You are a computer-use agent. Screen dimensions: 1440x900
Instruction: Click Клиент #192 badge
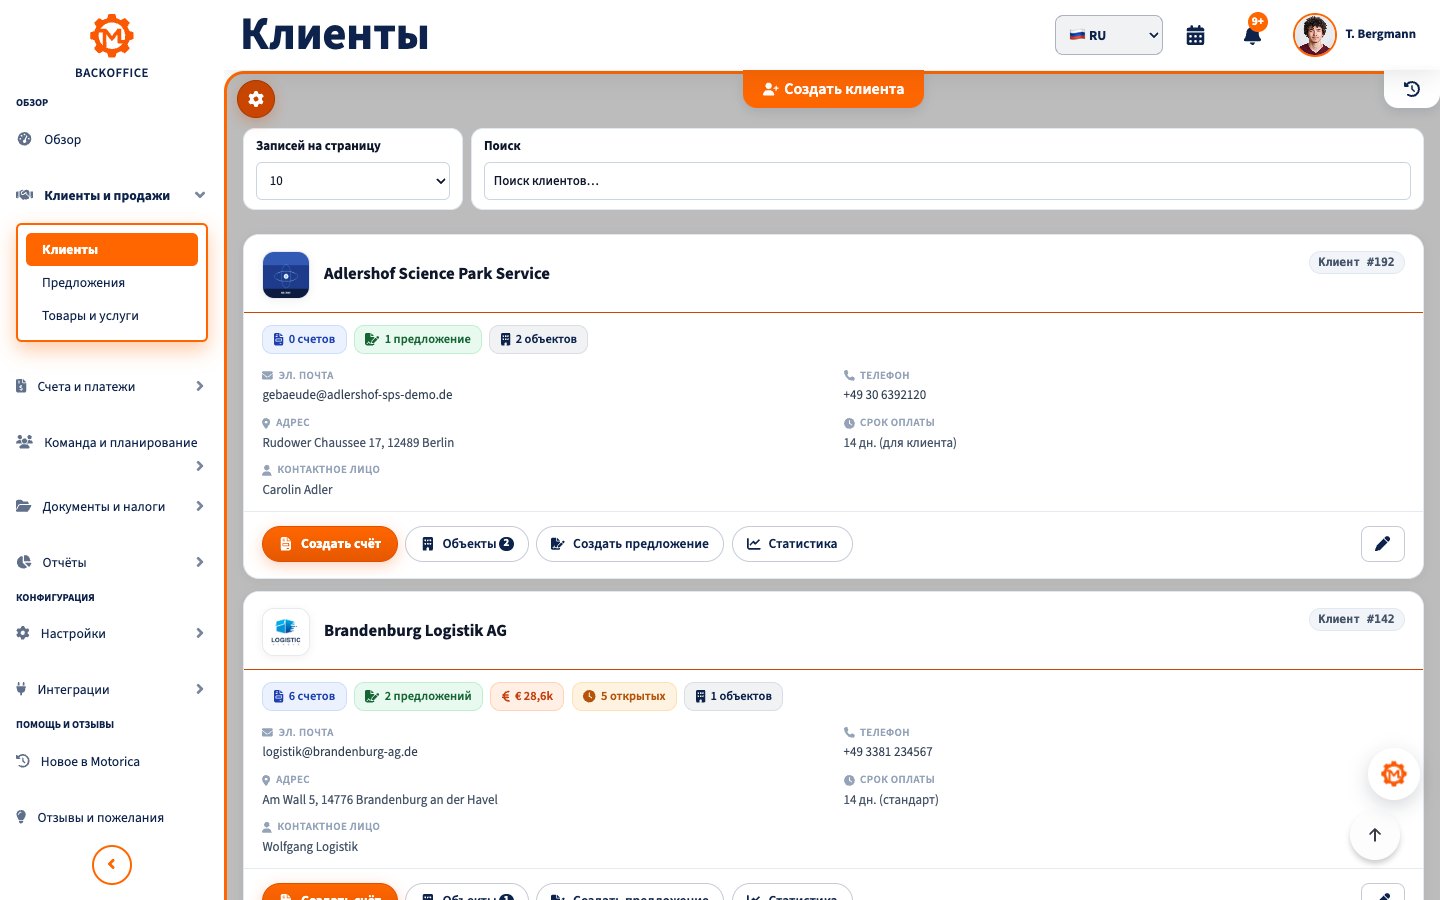[x=1356, y=262]
